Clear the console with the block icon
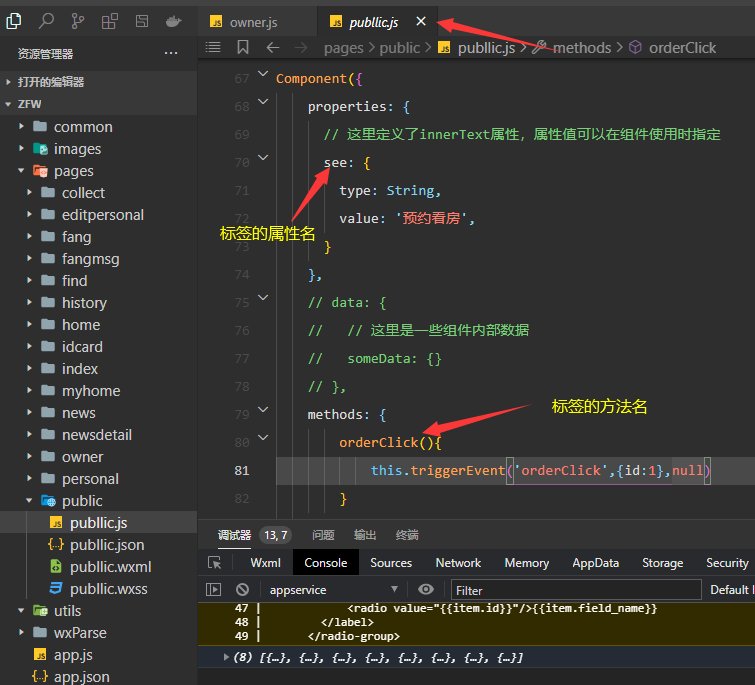 (242, 590)
